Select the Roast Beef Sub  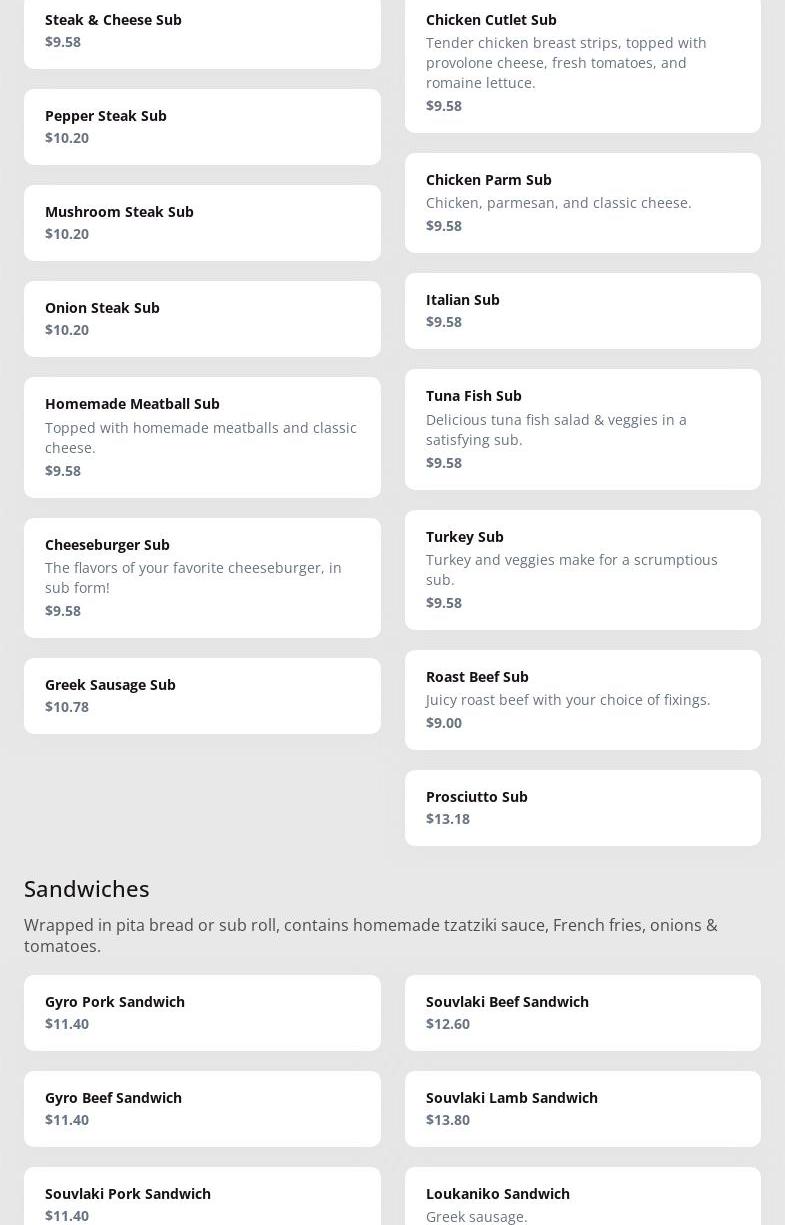coord(582,700)
